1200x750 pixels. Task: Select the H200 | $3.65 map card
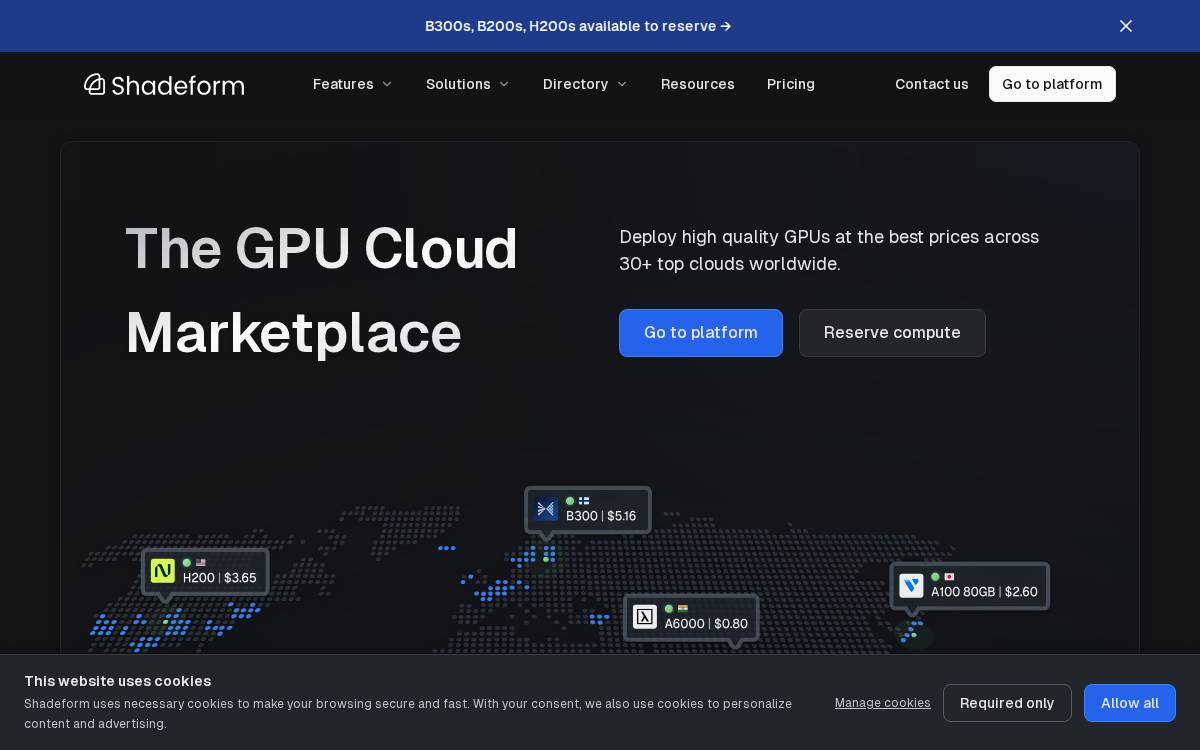pyautogui.click(x=205, y=572)
